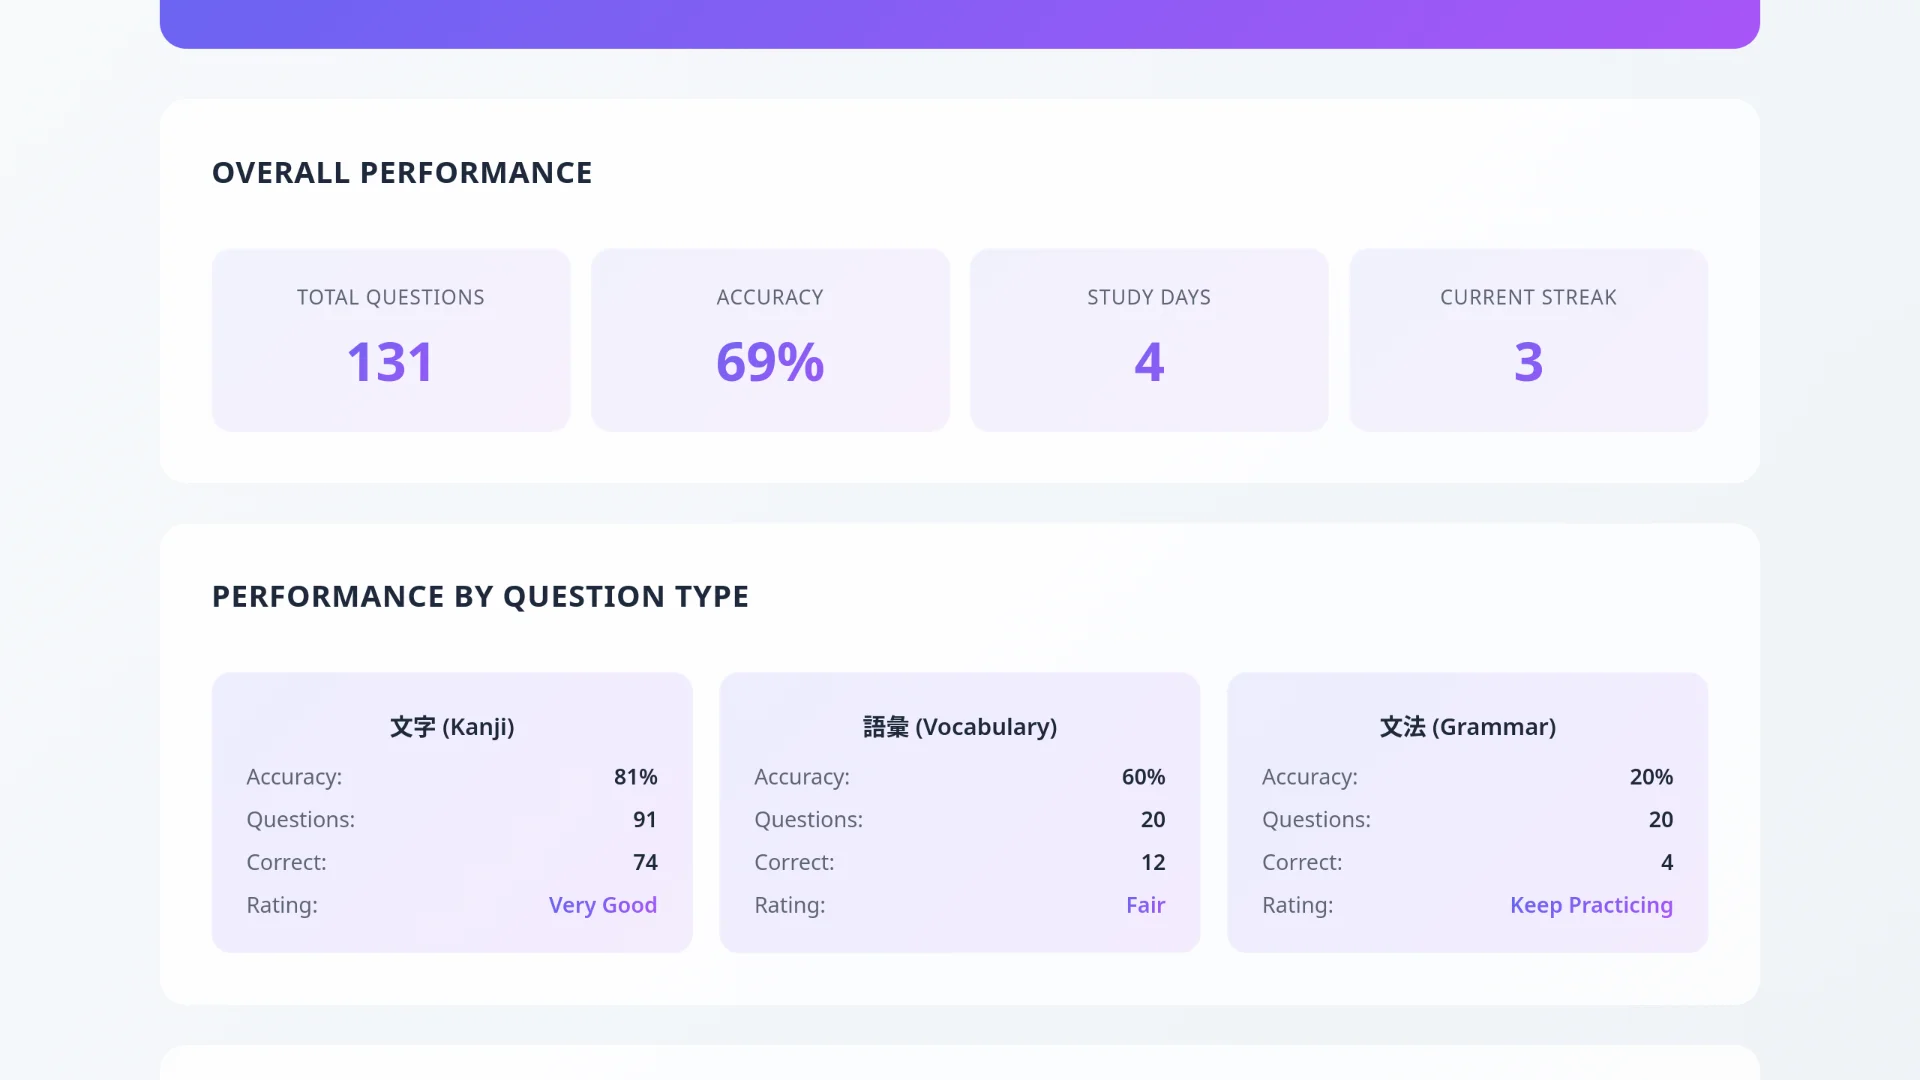Select the Kanji accuracy value 81%
This screenshot has width=1920, height=1080.
pos(635,777)
